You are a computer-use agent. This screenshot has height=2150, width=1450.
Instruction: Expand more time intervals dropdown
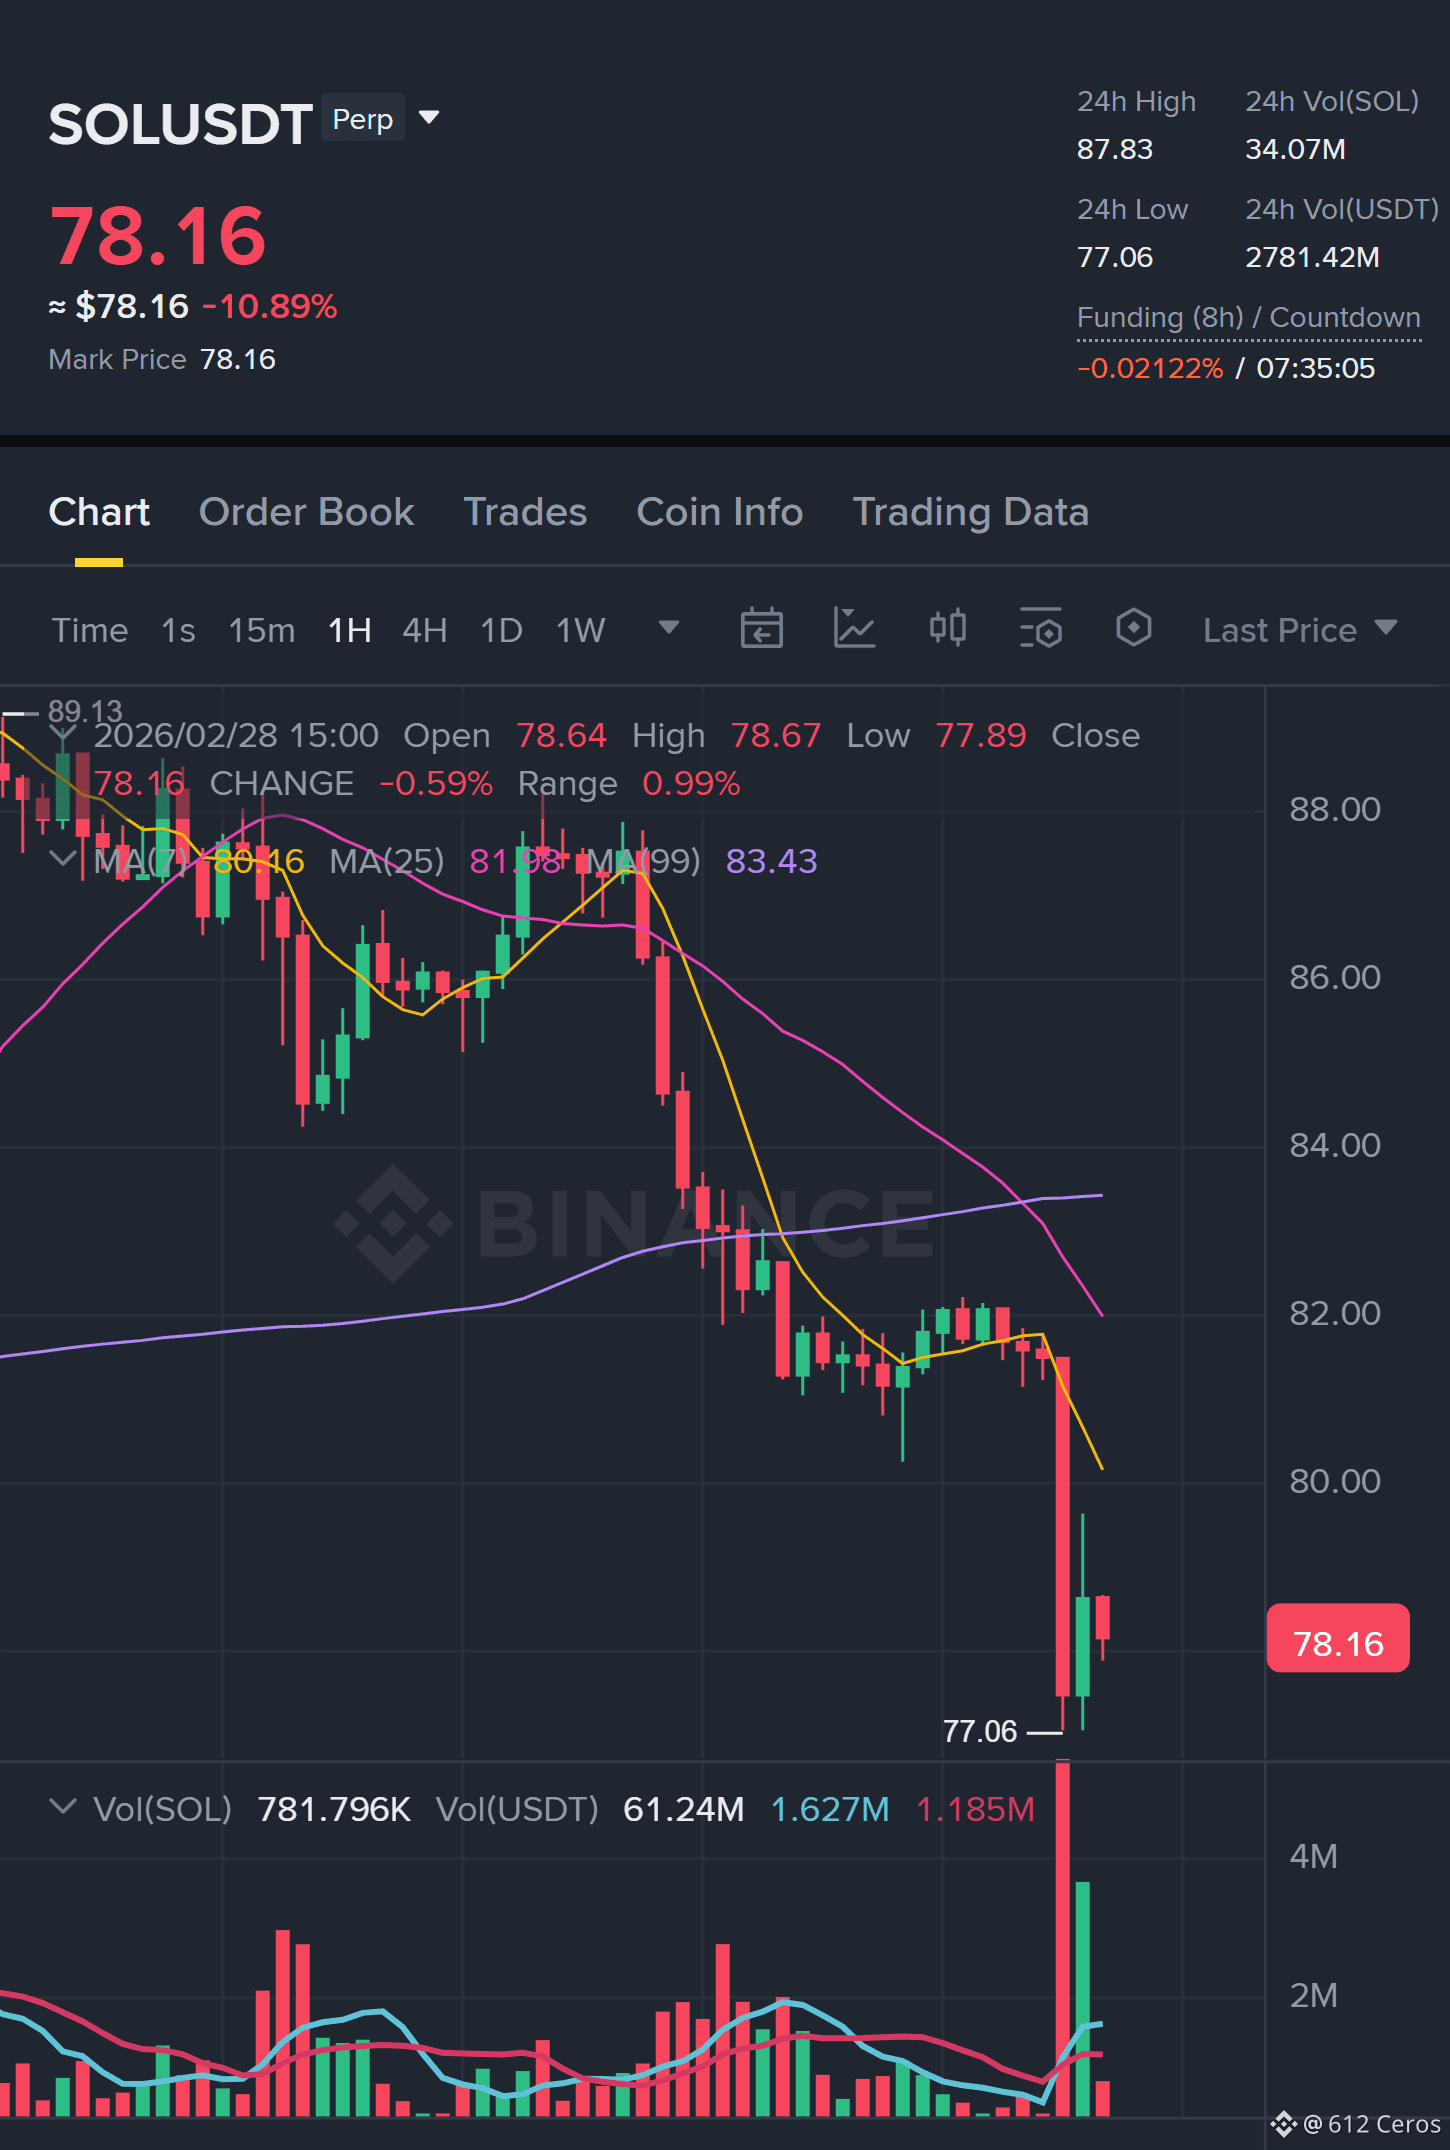(x=668, y=628)
